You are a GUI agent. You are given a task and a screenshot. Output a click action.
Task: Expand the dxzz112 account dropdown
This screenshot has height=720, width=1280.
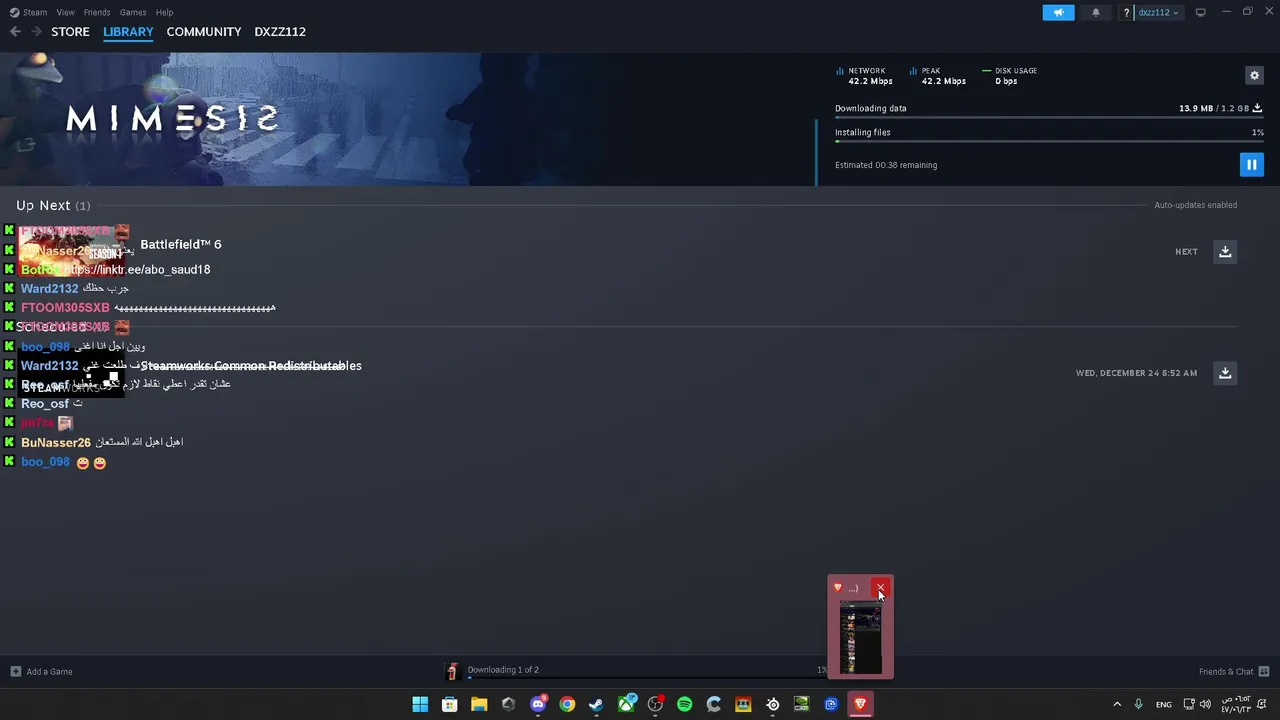1158,12
